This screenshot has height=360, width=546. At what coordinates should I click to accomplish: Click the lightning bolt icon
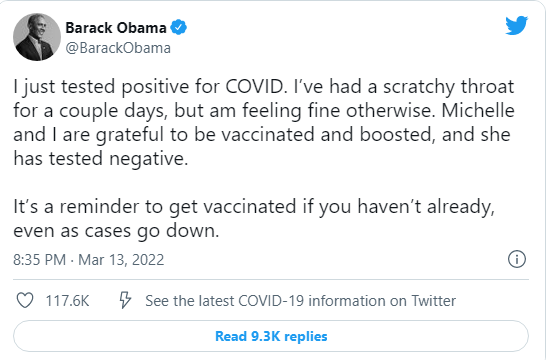pos(125,300)
